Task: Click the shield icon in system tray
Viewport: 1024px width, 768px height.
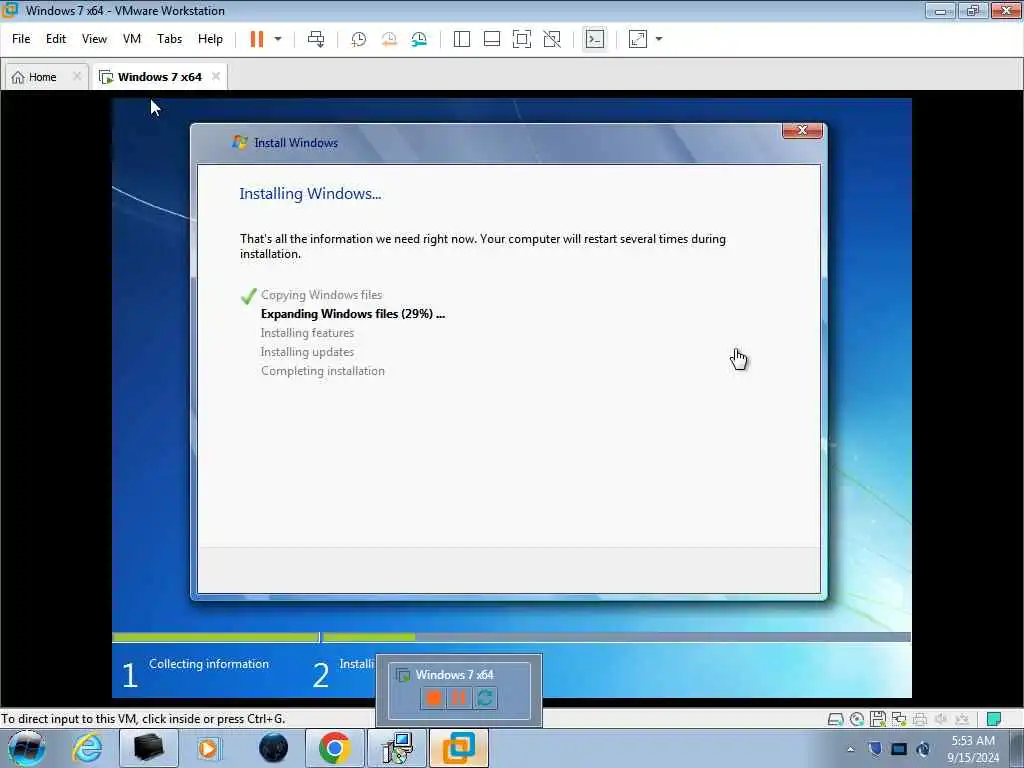Action: click(x=874, y=750)
